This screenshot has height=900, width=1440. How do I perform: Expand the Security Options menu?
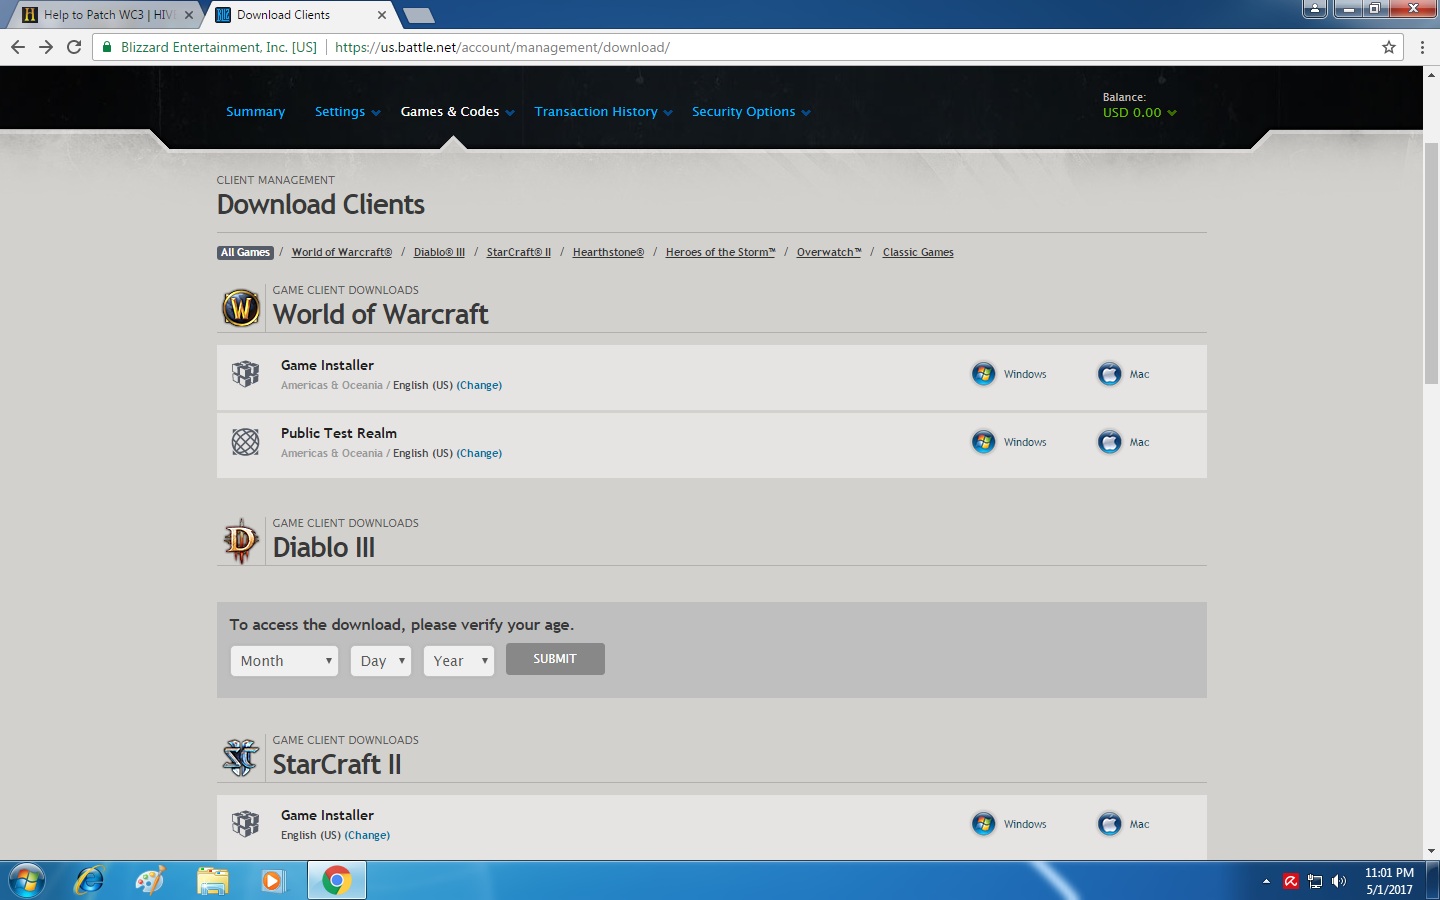tap(751, 112)
